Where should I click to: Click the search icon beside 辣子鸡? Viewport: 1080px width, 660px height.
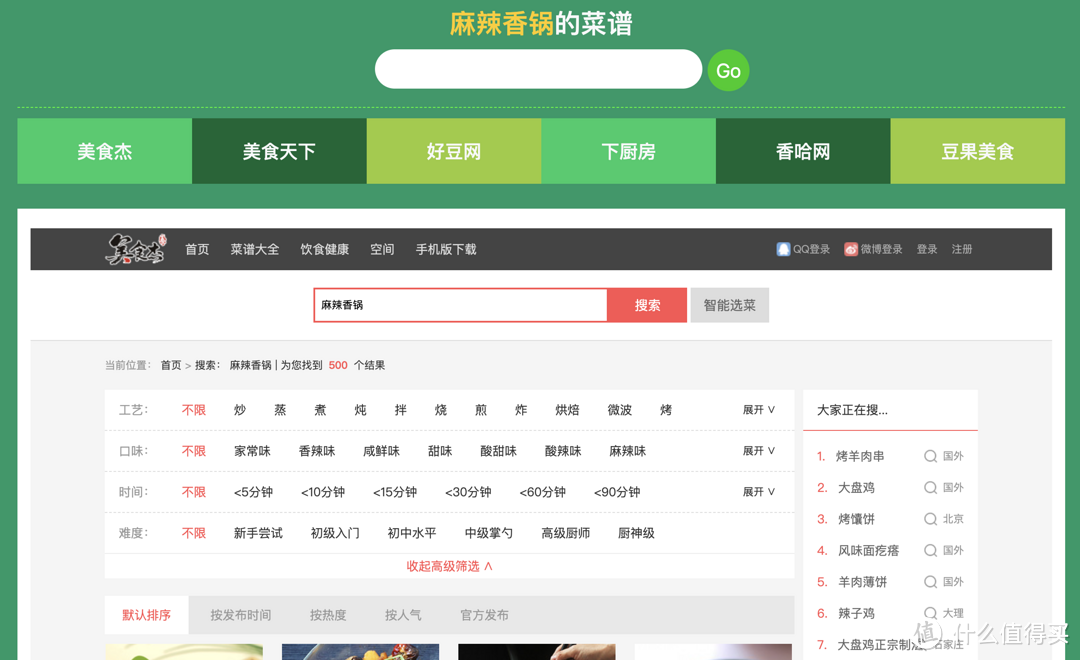coord(930,613)
